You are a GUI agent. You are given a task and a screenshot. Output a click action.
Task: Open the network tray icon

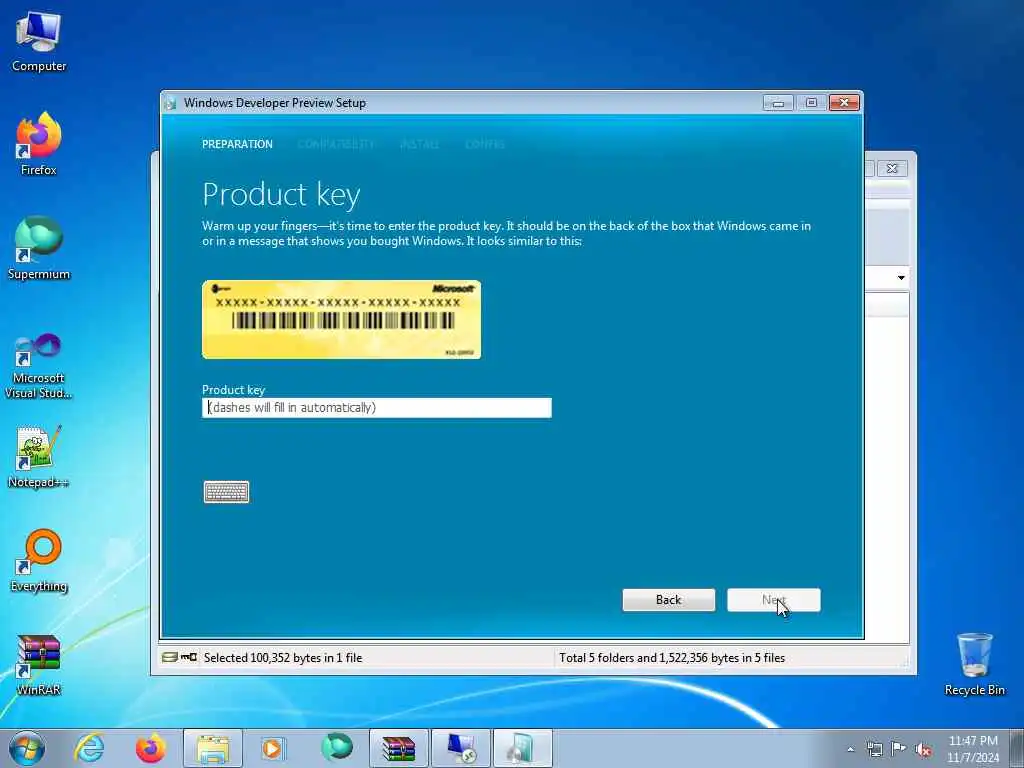[x=874, y=749]
